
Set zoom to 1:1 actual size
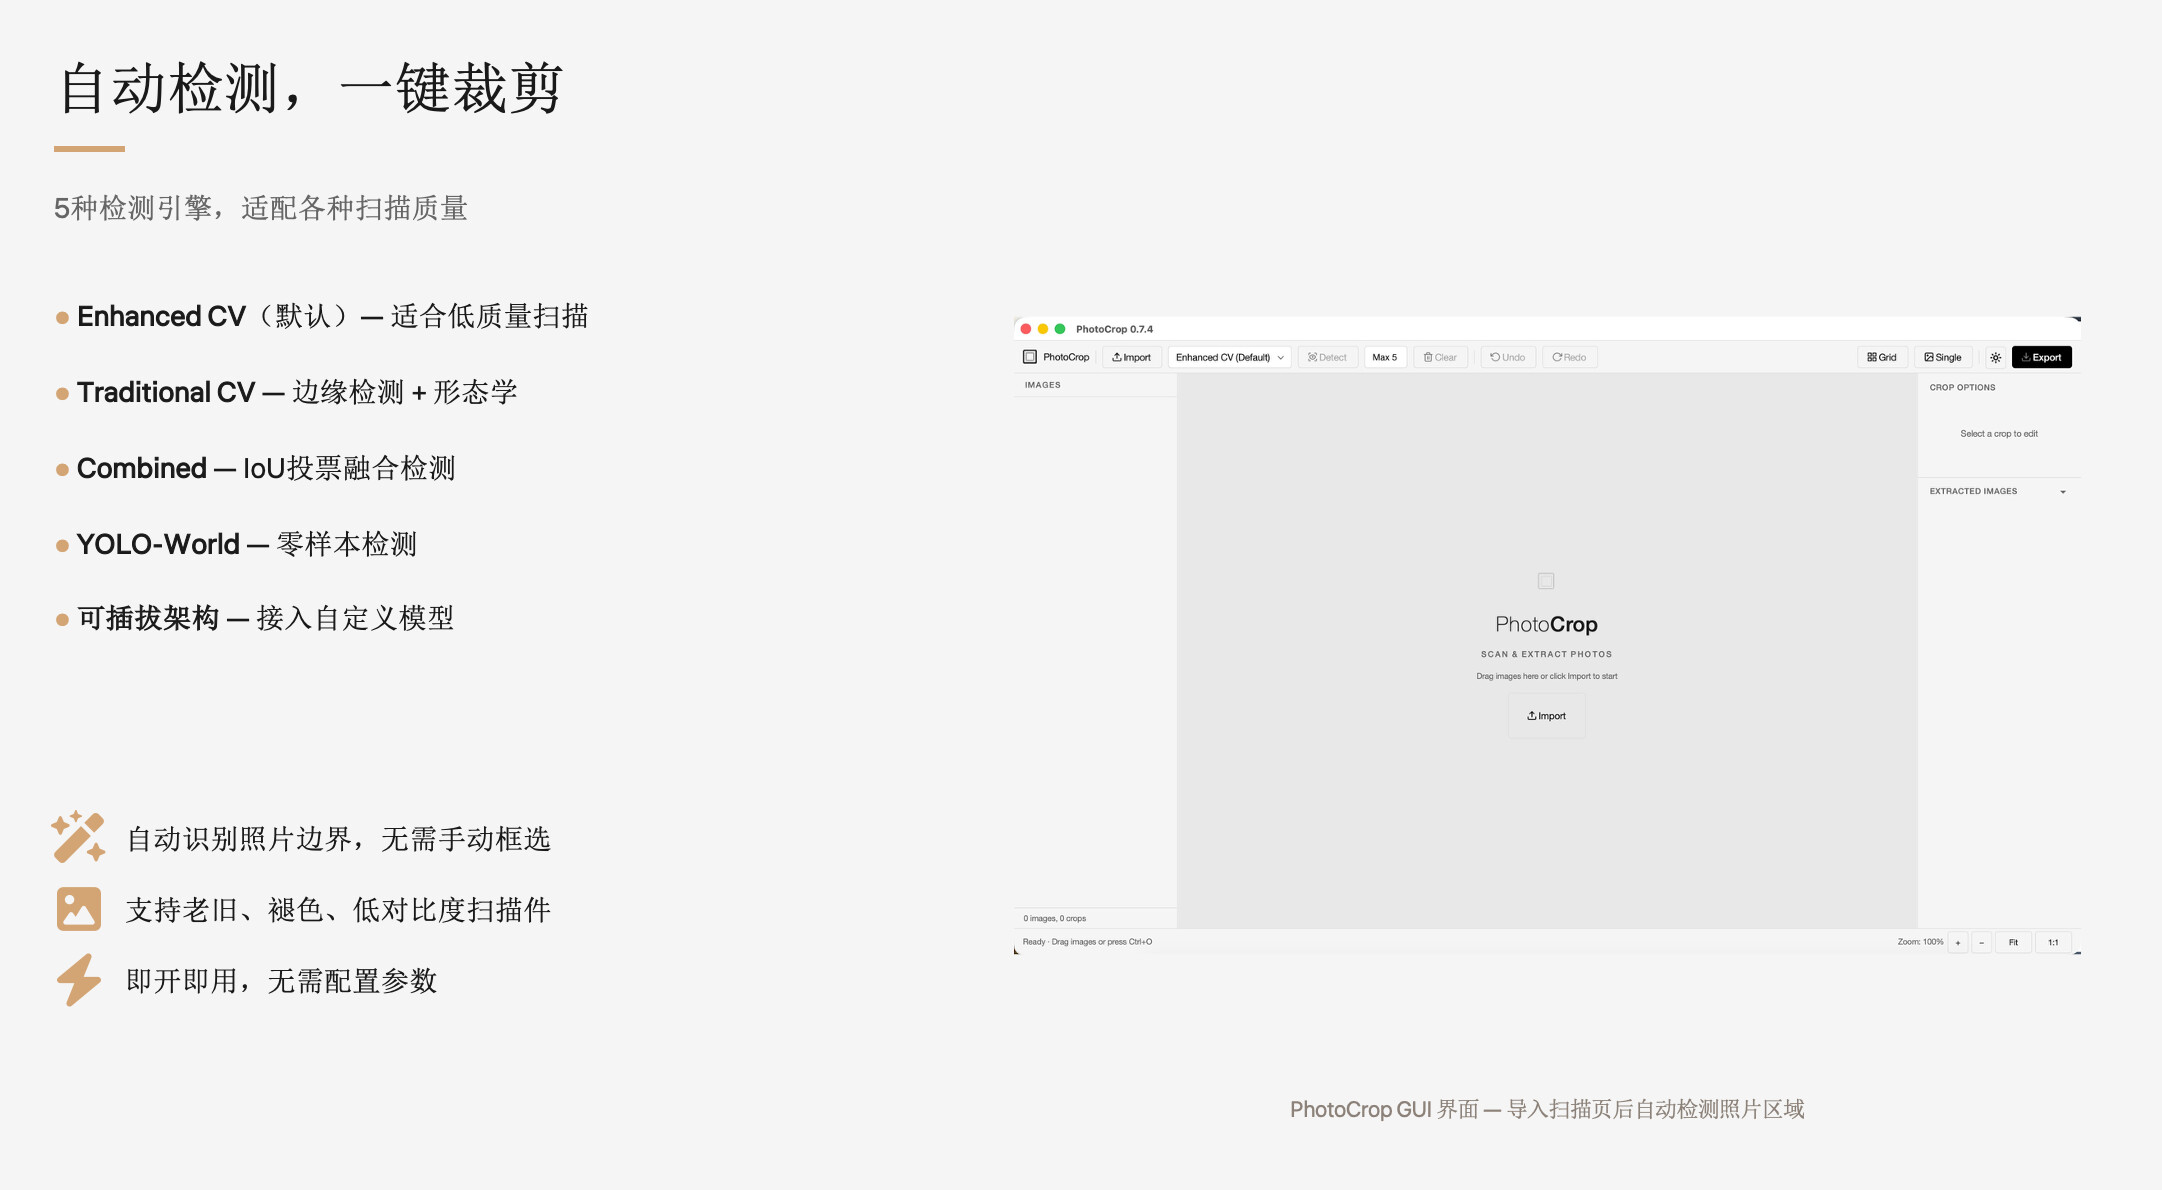click(2053, 942)
